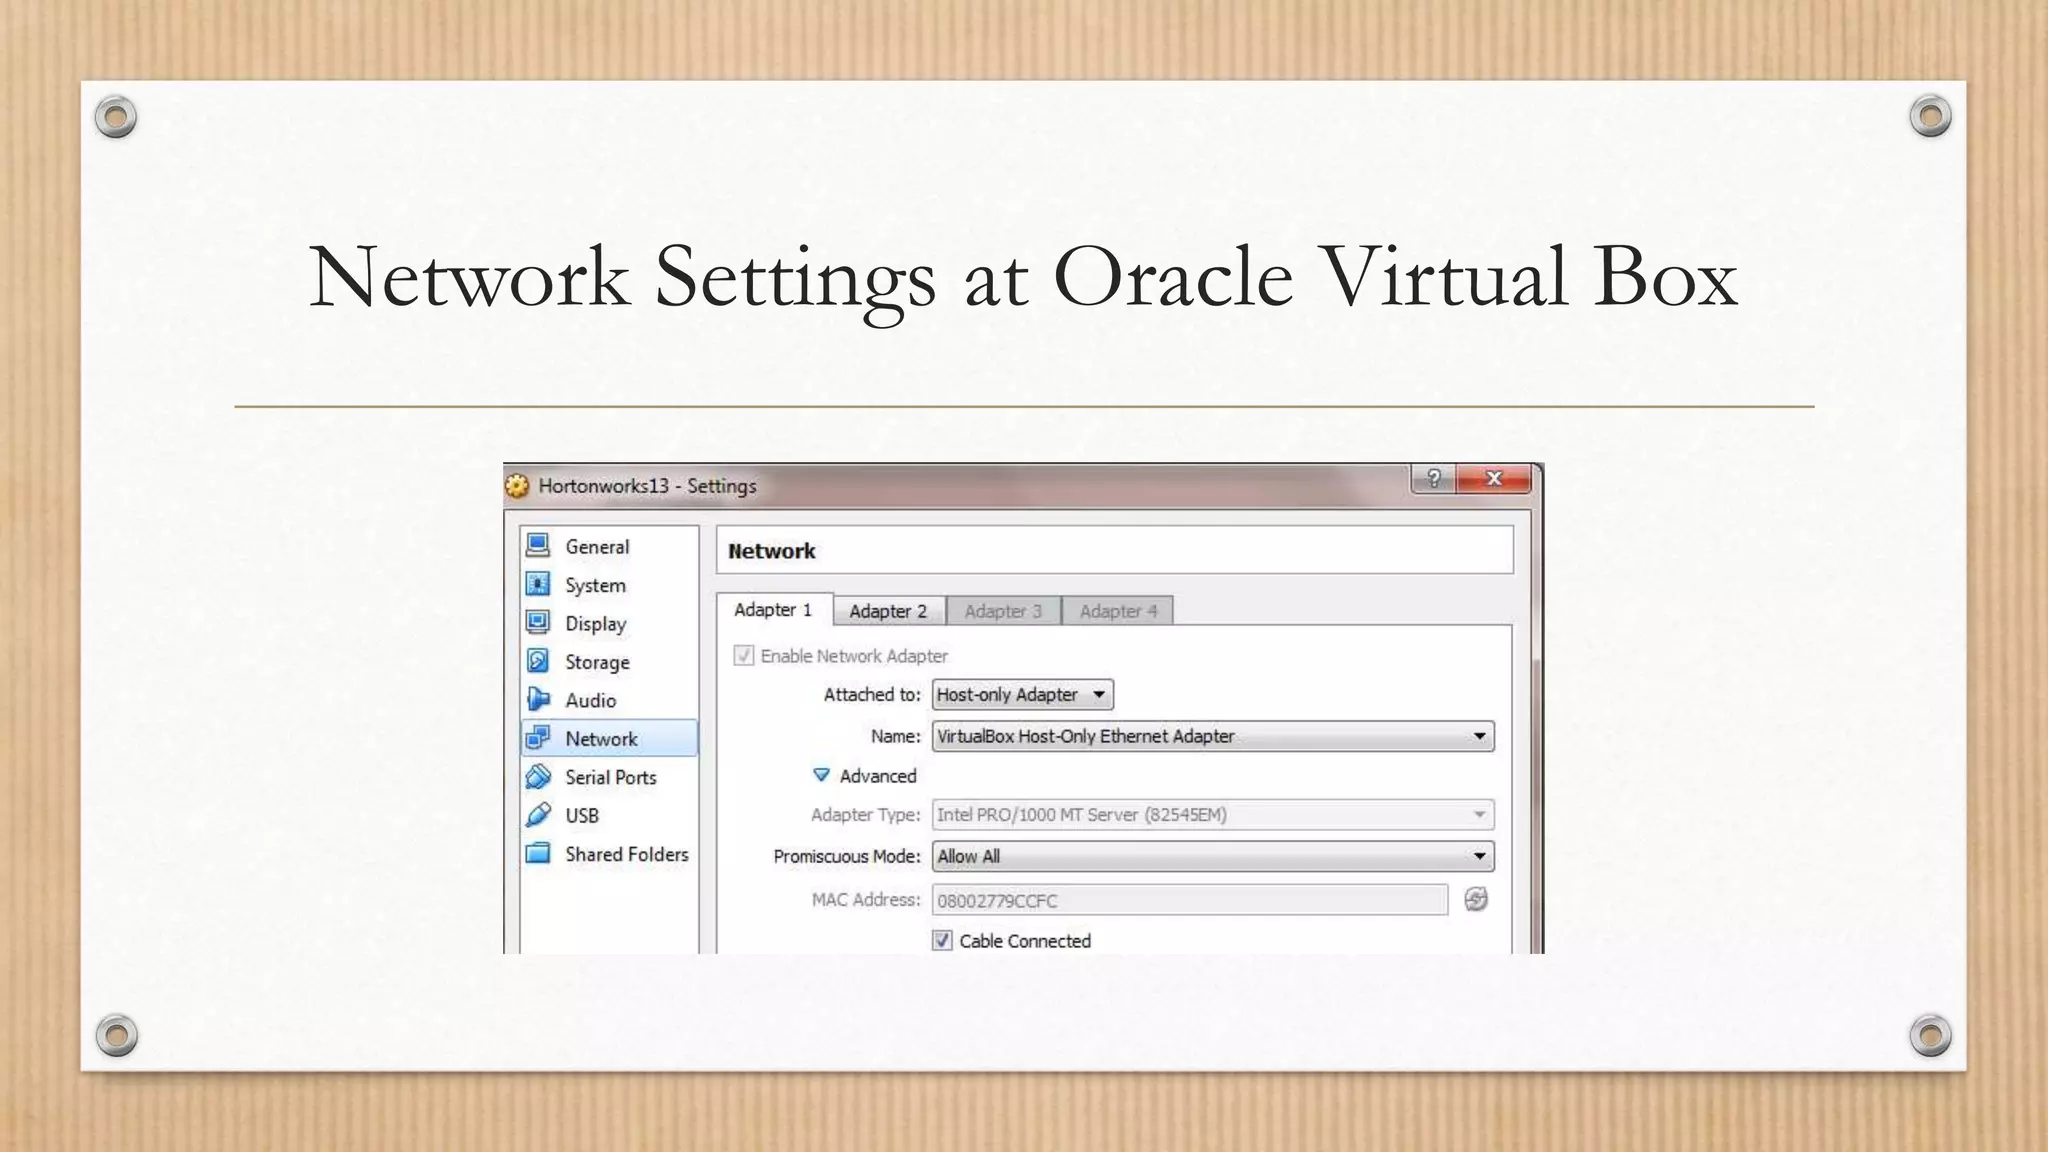Switch to the Adapter 2 tab
Image resolution: width=2048 pixels, height=1152 pixels.
pyautogui.click(x=888, y=611)
